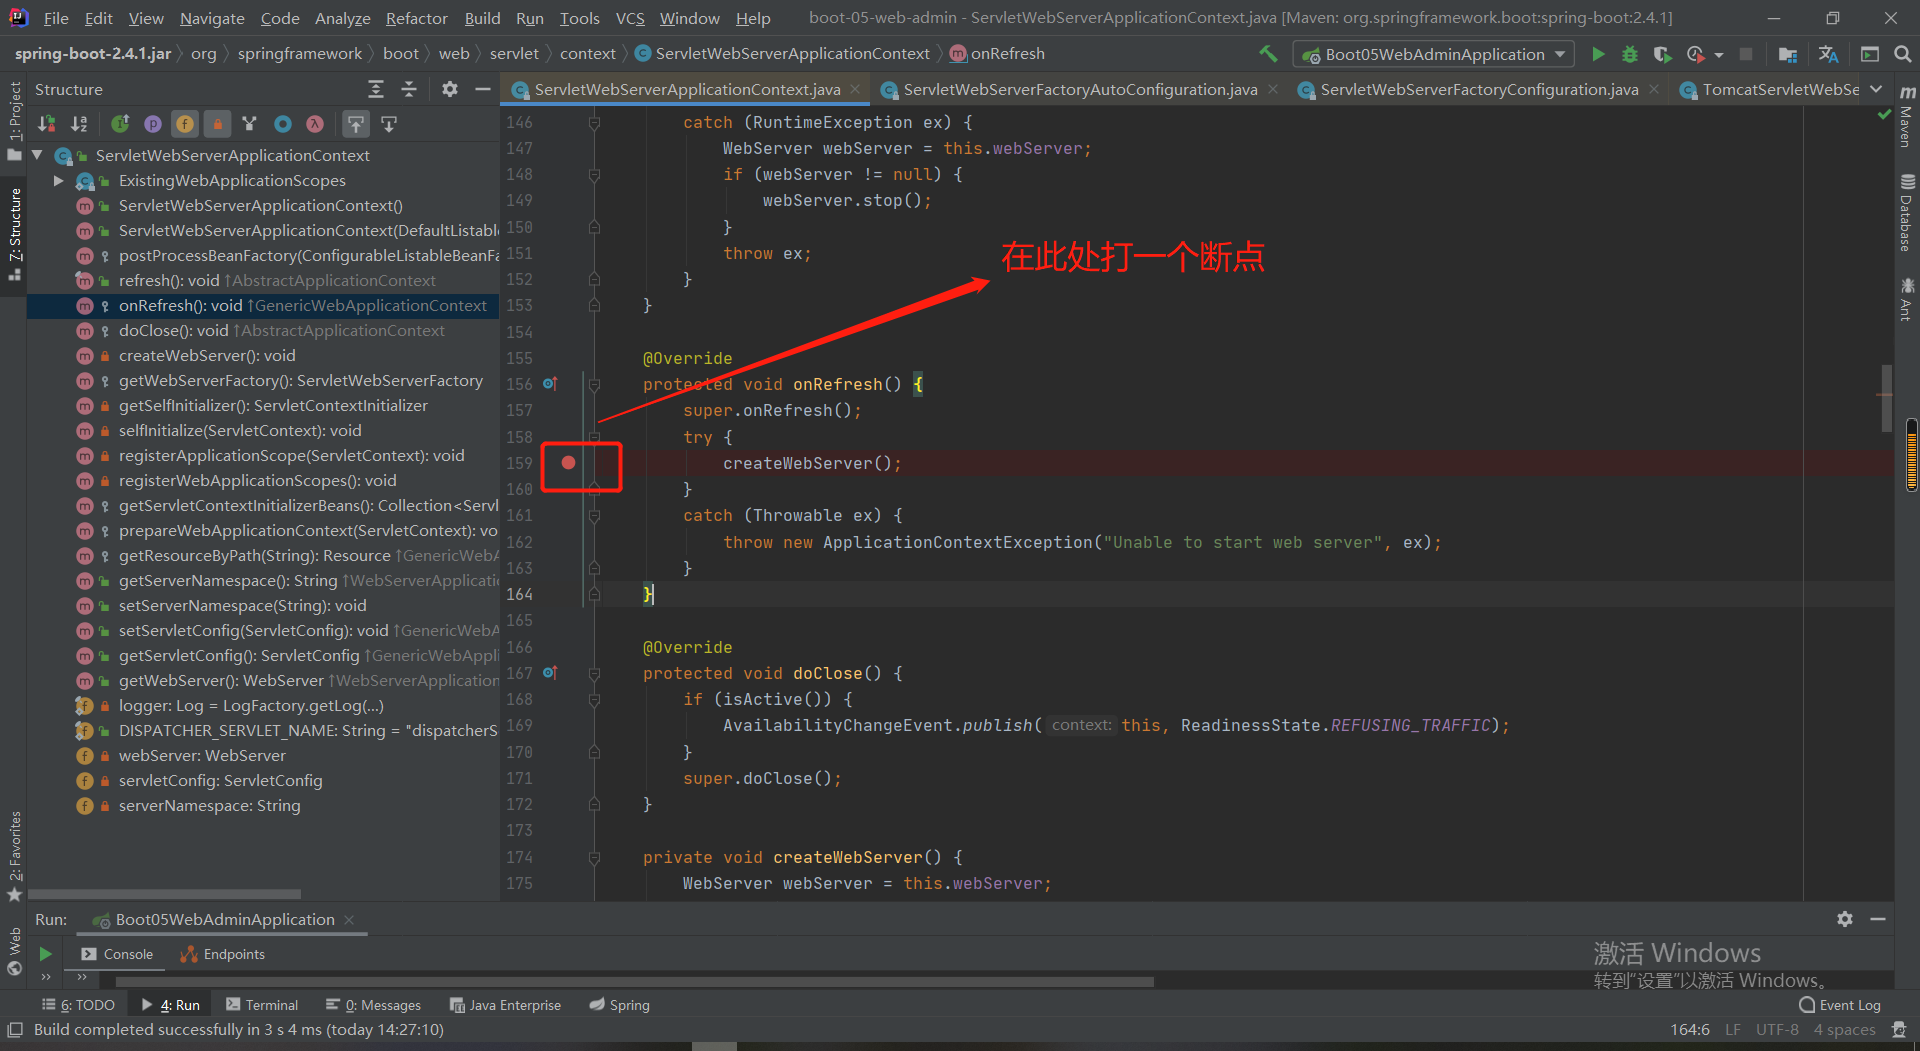Click the editor vertical scrollbar thumb
The image size is (1920, 1051).
(x=1887, y=397)
